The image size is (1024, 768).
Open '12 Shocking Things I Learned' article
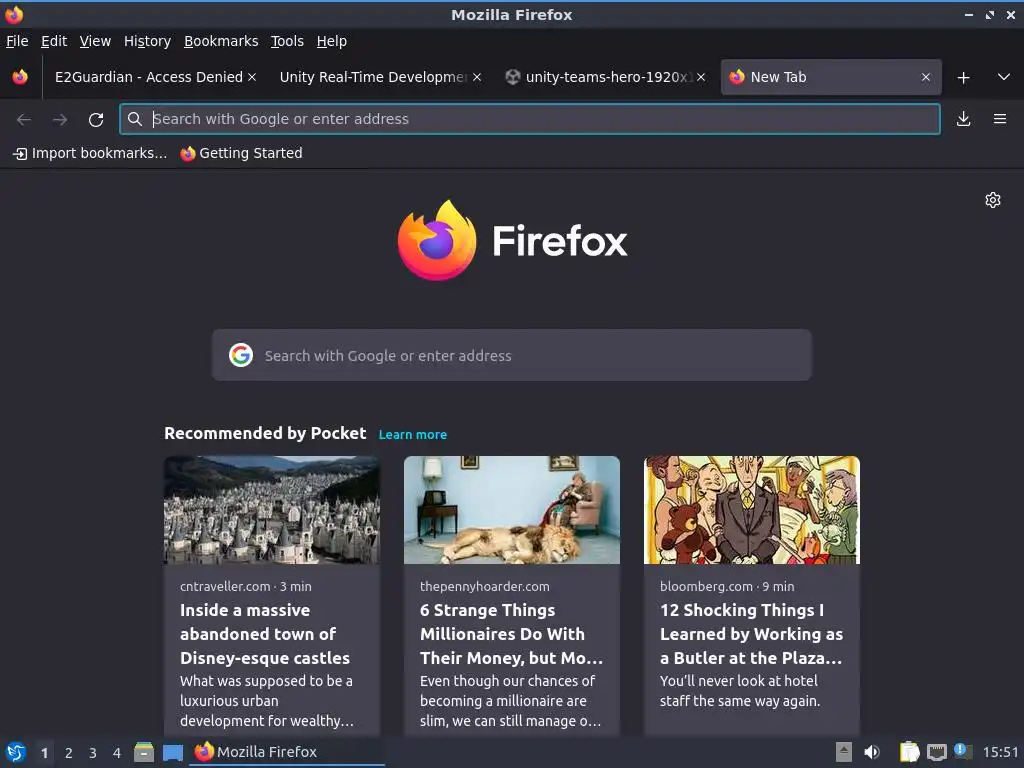coord(751,634)
